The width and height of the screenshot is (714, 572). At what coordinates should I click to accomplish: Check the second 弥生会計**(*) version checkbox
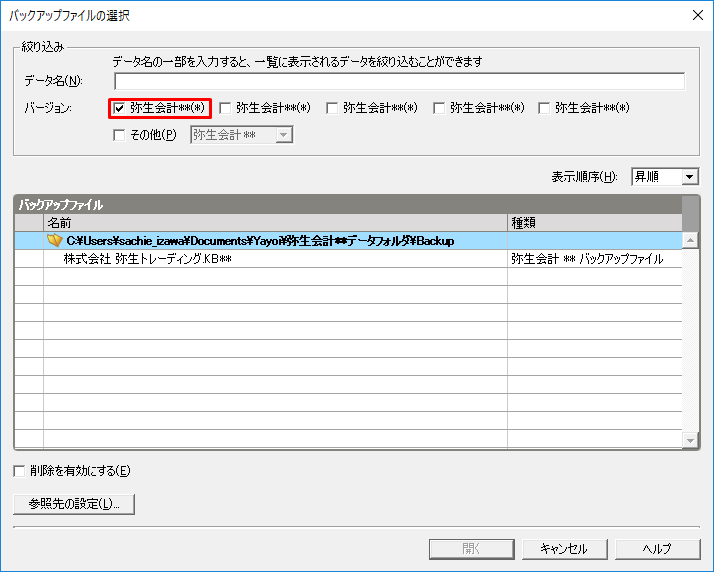pos(225,108)
